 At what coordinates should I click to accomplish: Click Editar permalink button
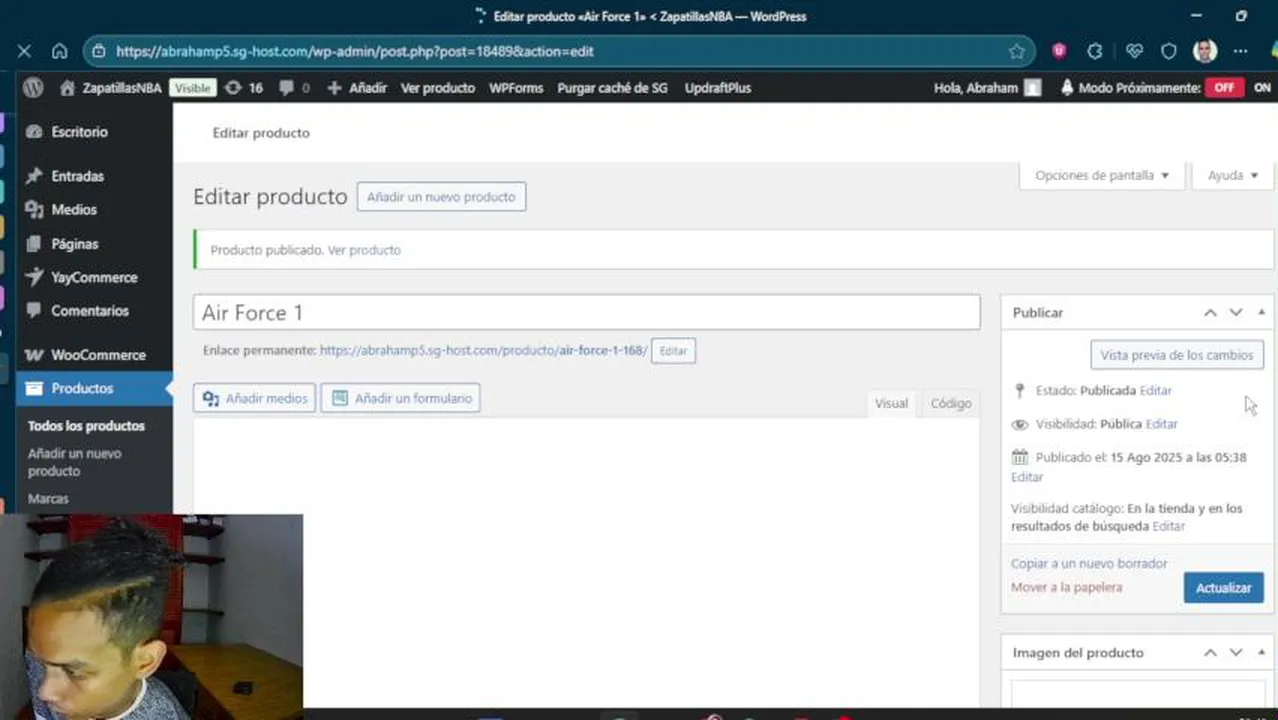coord(673,351)
